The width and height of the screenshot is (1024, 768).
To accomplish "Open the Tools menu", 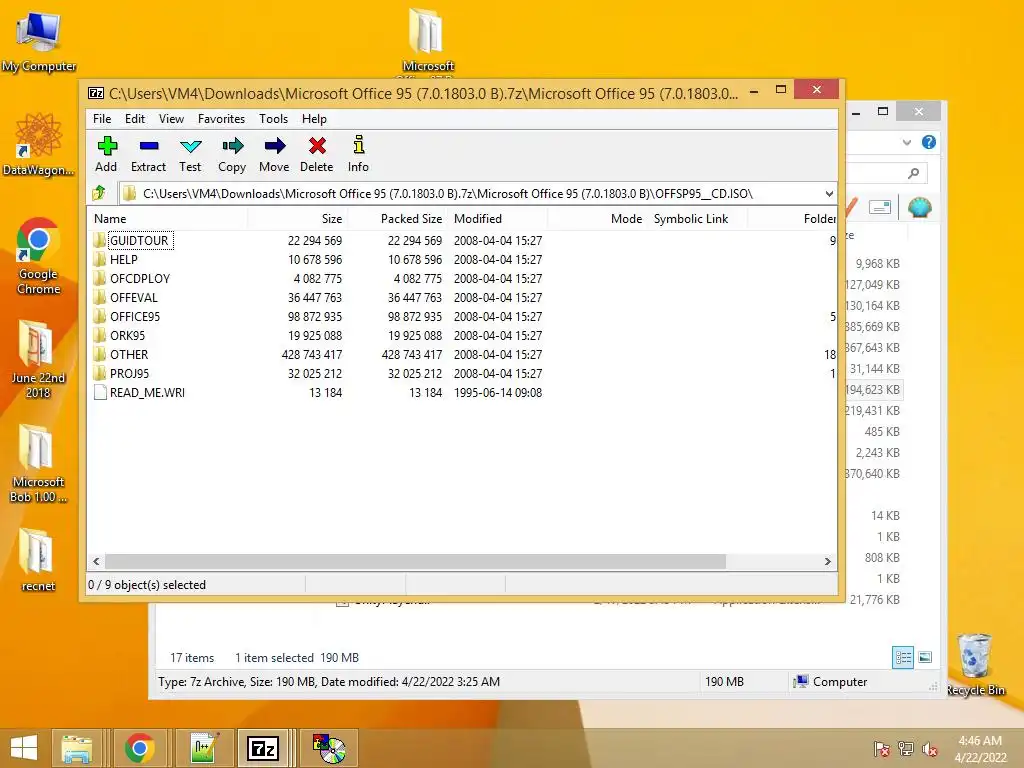I will tap(273, 119).
